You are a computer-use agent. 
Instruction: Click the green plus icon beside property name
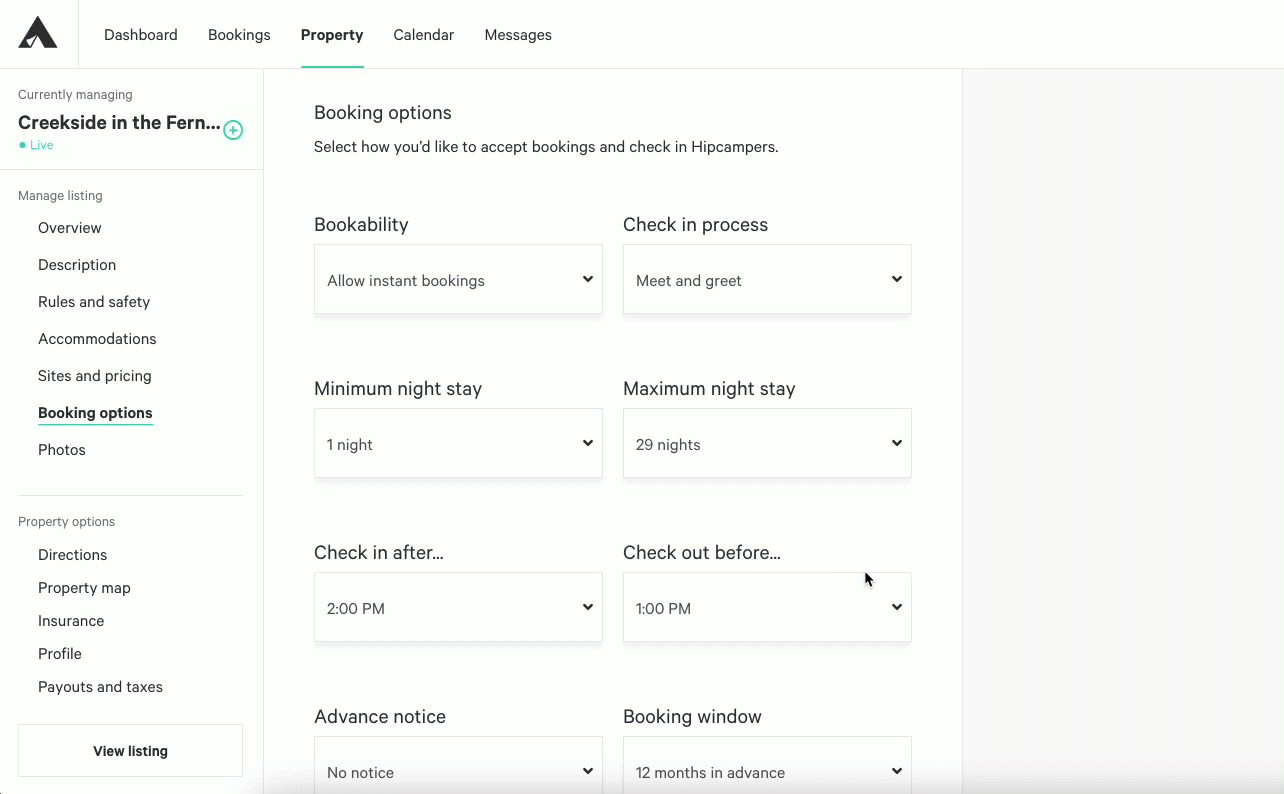(233, 130)
